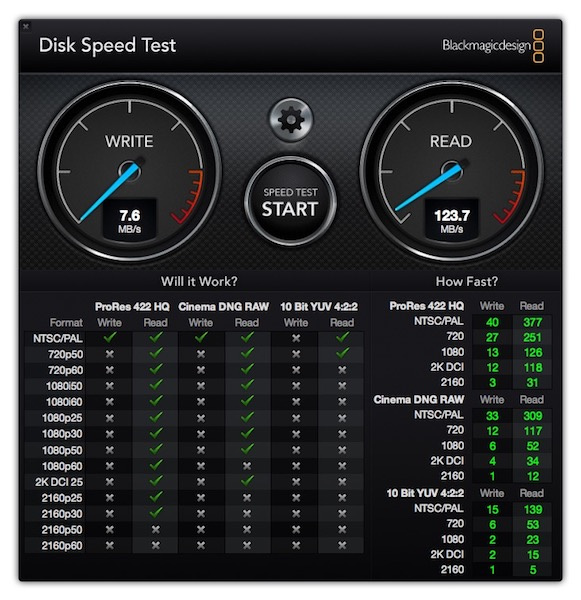Click the ProRes 422 HQ NTSC/PAL read value 377
The width and height of the screenshot is (581, 600).
point(532,322)
